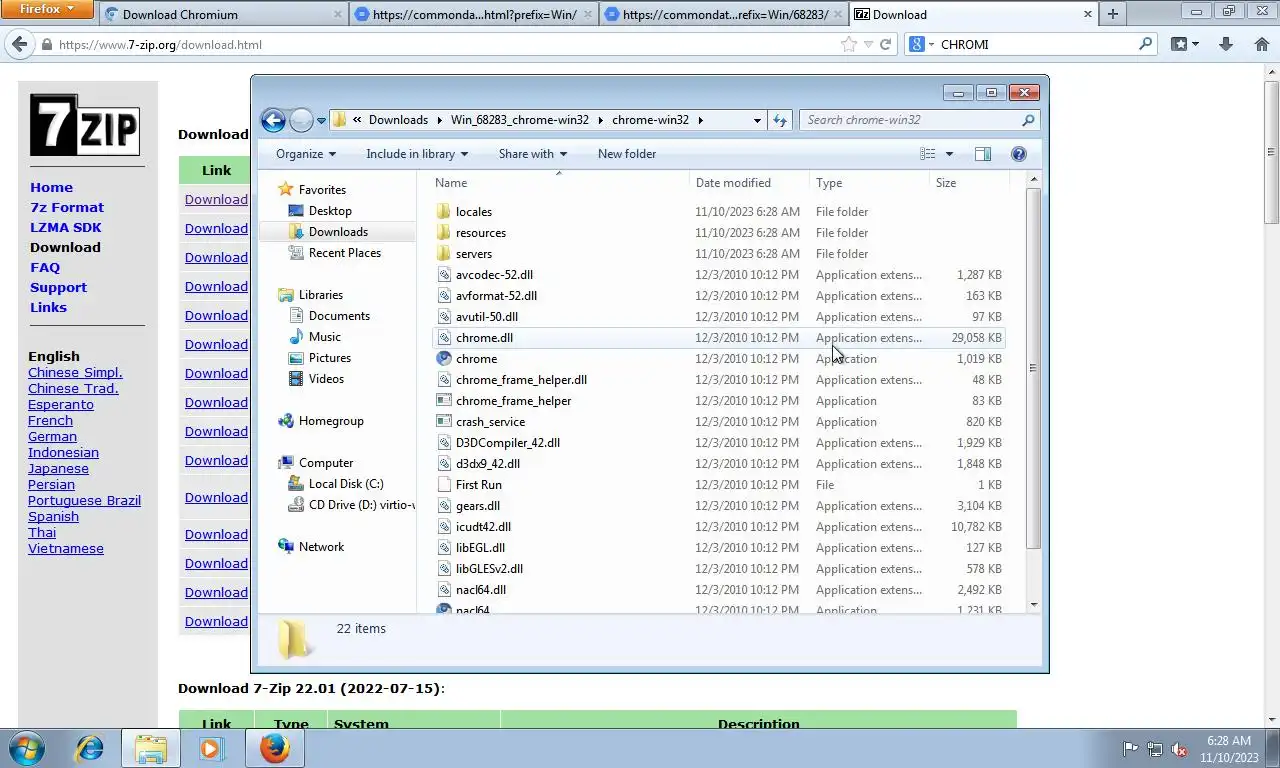Select the locales folder icon
Screen dimensions: 1280x768
[445, 212]
